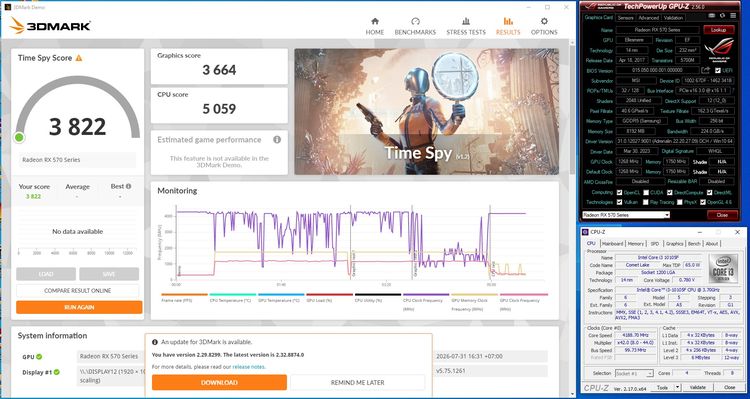Switch to the Memory tab in CPU-Z
The height and width of the screenshot is (399, 750).
(x=636, y=244)
